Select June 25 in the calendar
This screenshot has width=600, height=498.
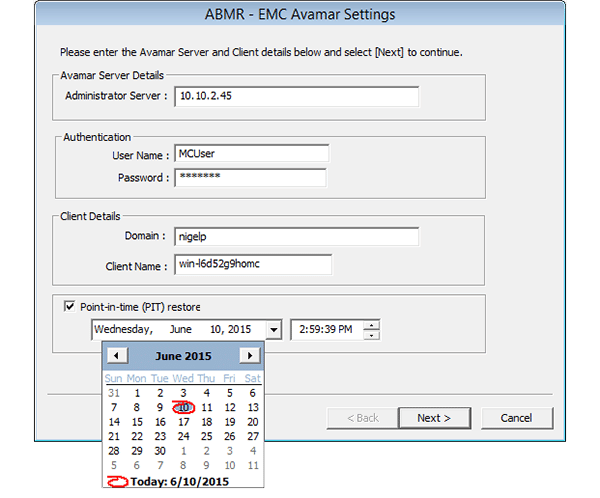coord(207,437)
